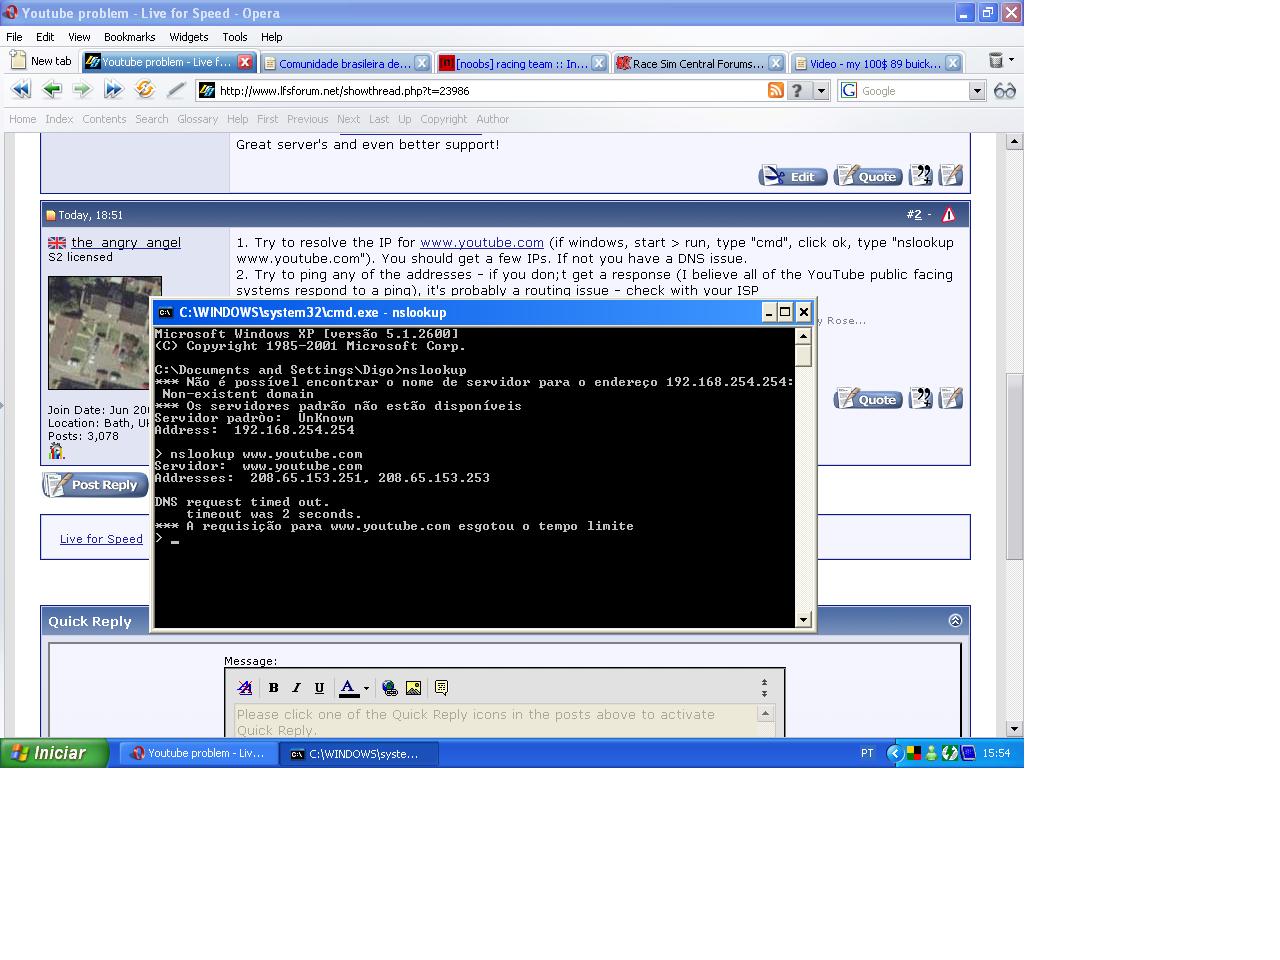Apply bold in the Quick Reply editor
This screenshot has width=1280, height=960.
point(273,688)
